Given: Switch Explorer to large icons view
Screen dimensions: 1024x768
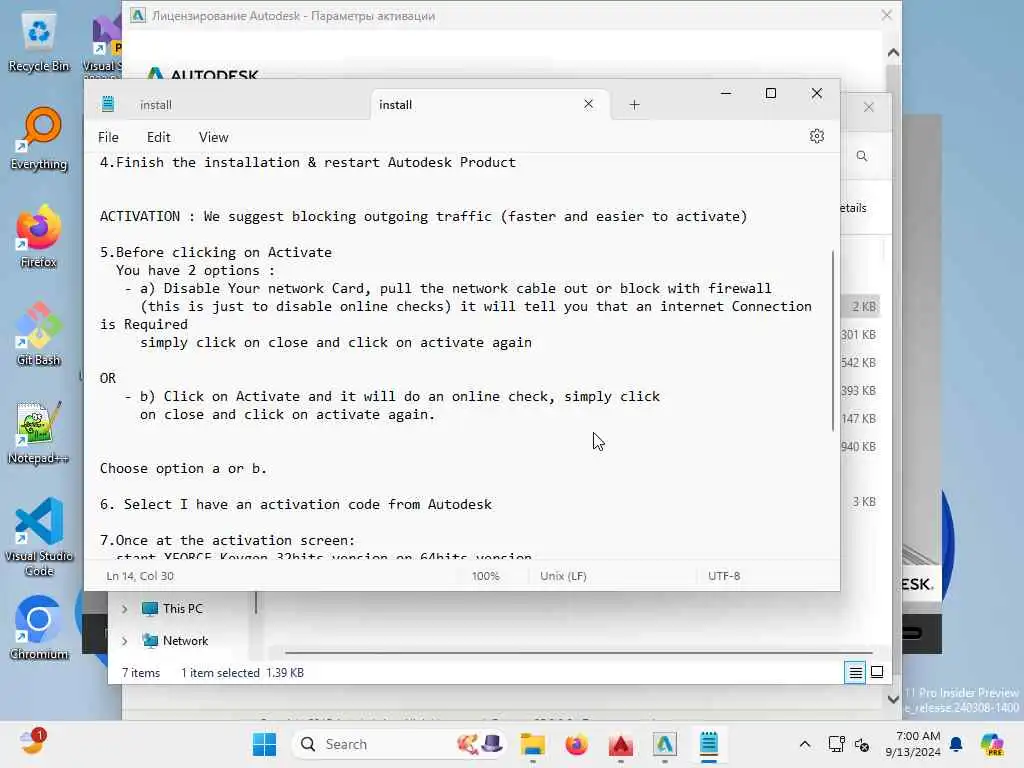Looking at the screenshot, I should coord(877,673).
